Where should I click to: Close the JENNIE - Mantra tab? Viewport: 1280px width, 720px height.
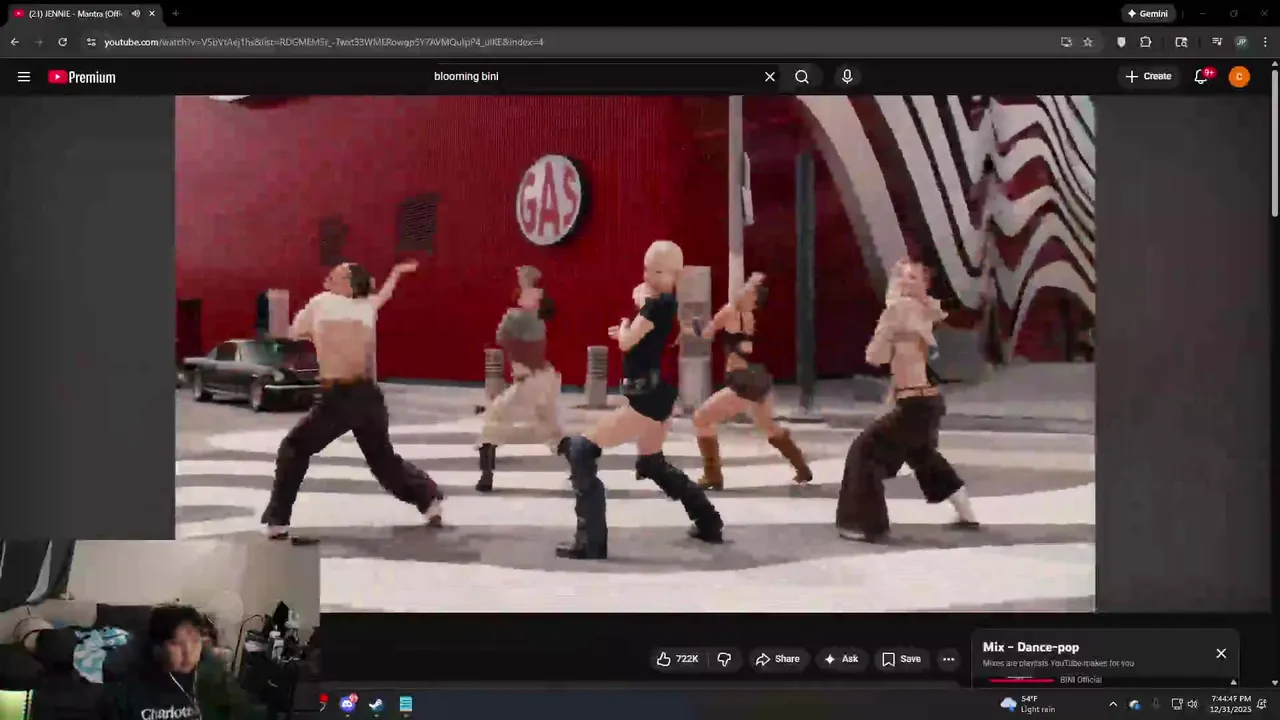(152, 14)
